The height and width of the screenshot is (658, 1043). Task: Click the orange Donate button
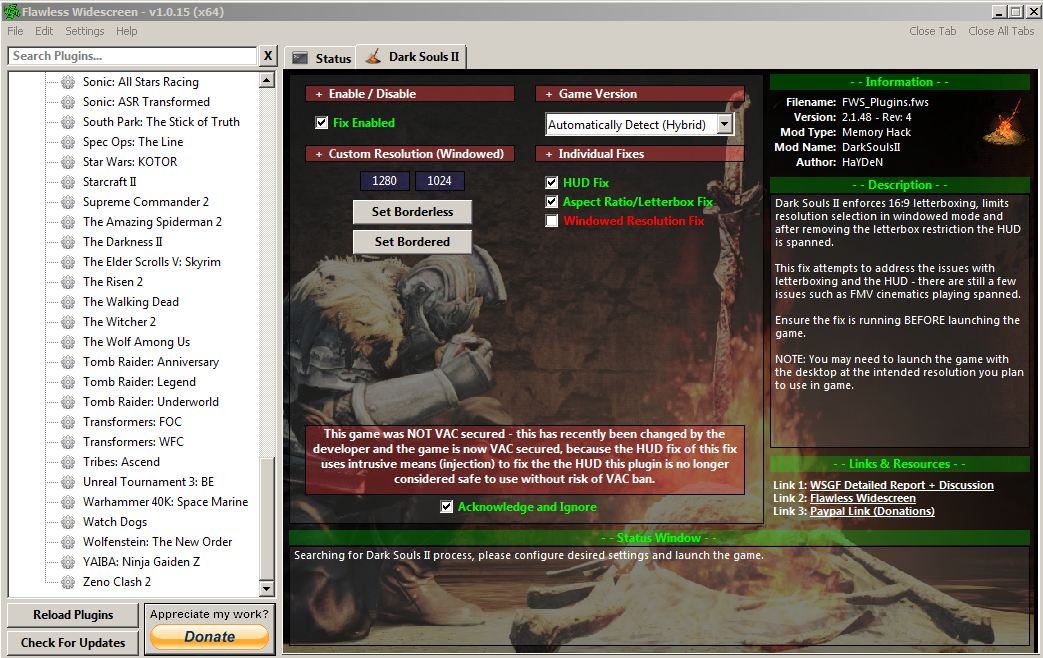[210, 637]
